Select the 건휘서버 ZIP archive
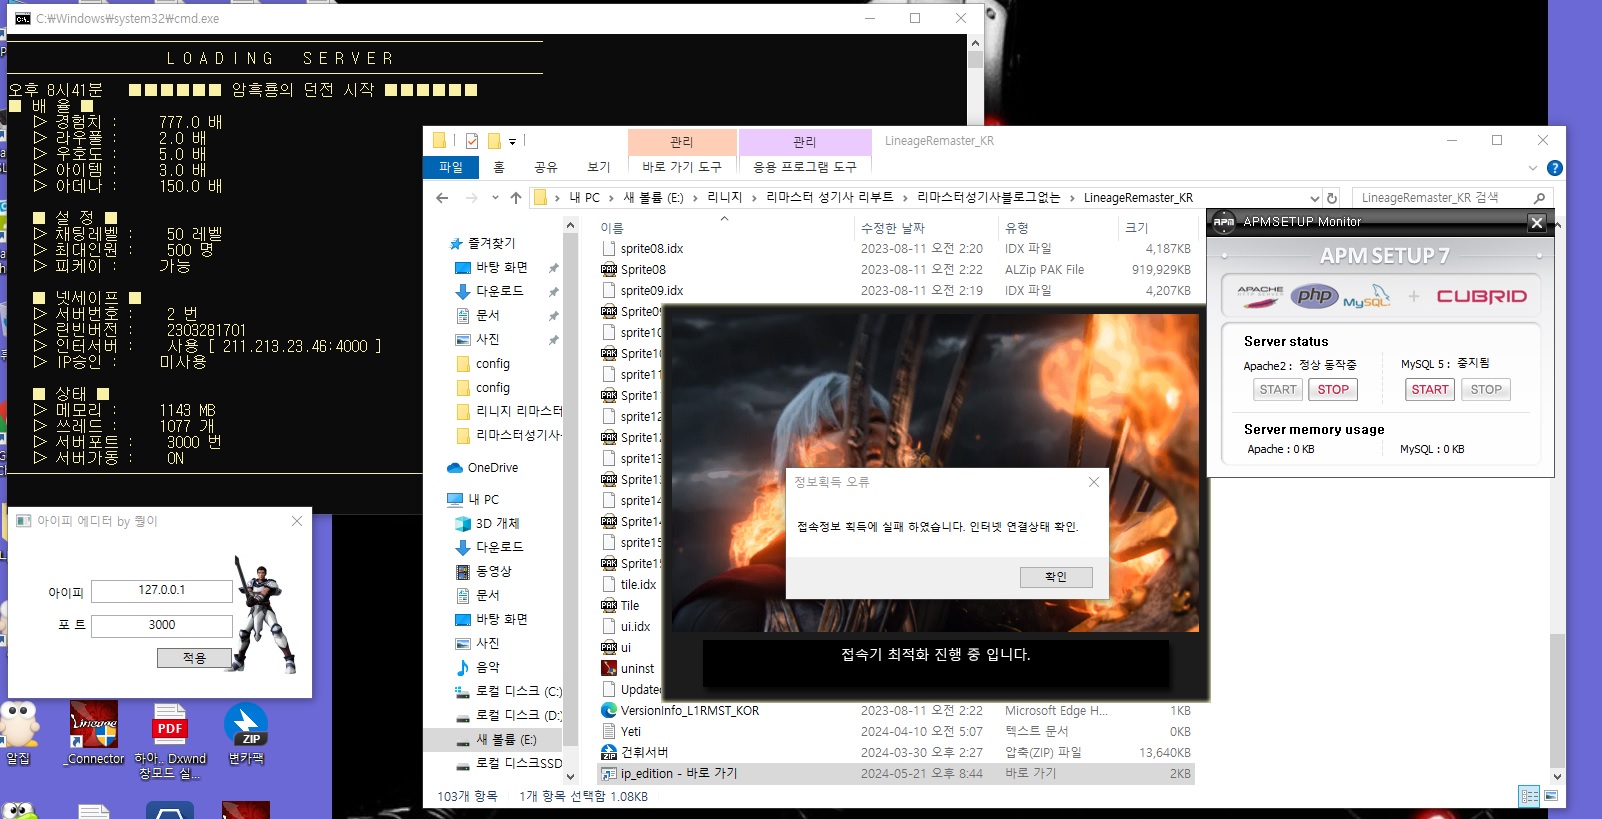The height and width of the screenshot is (819, 1602). (635, 752)
